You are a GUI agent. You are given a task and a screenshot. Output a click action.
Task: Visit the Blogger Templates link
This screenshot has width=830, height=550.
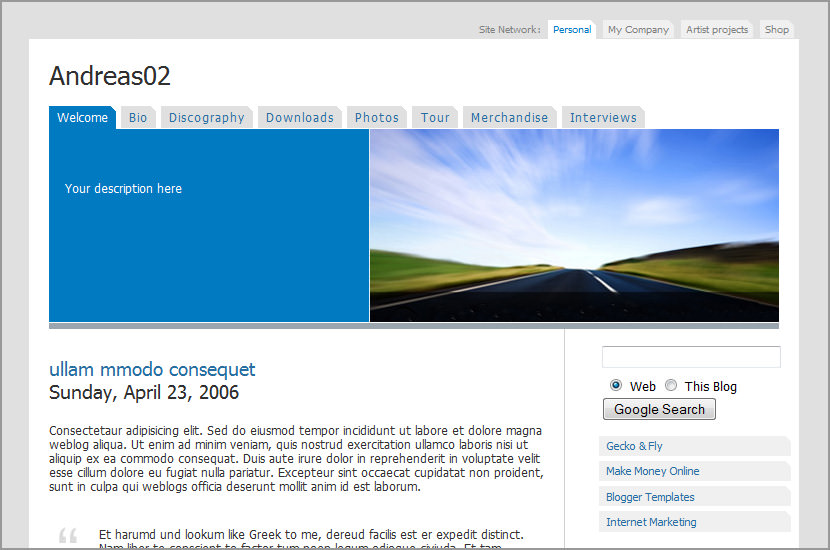point(650,497)
